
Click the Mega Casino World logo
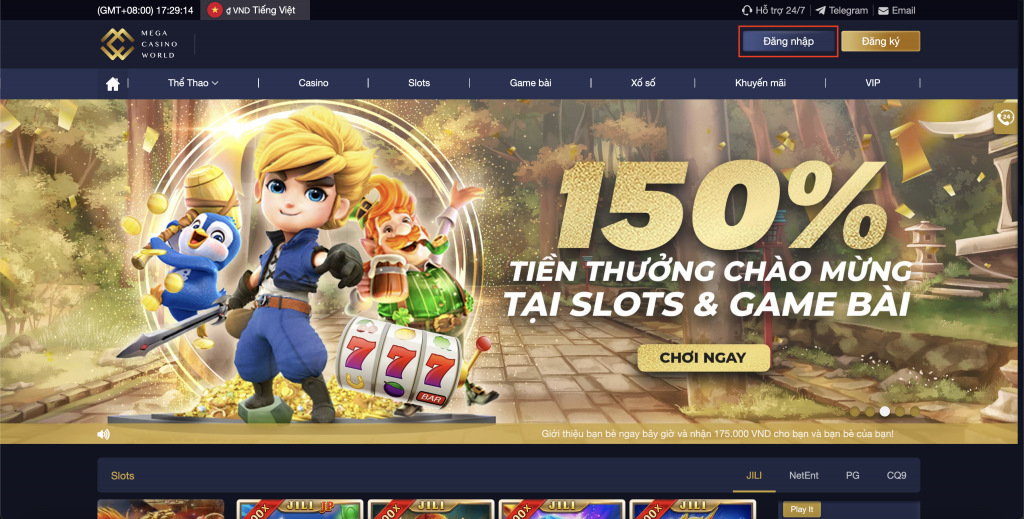(139, 44)
